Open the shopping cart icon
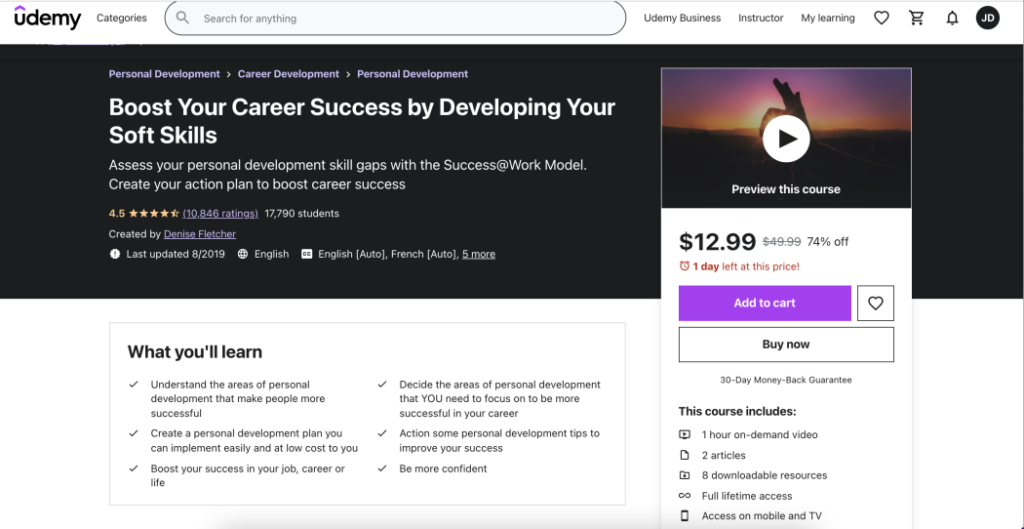 [x=916, y=18]
